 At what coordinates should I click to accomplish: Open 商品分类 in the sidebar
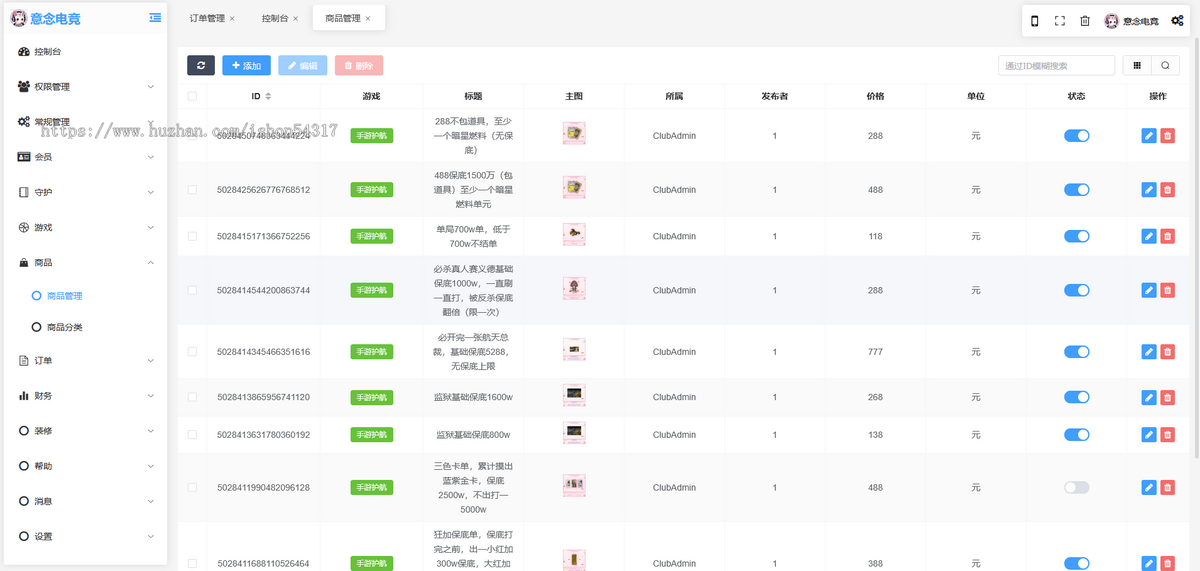pos(86,327)
